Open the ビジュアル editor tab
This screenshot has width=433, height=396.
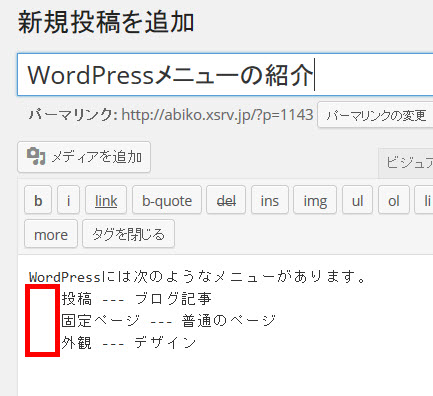(x=406, y=163)
